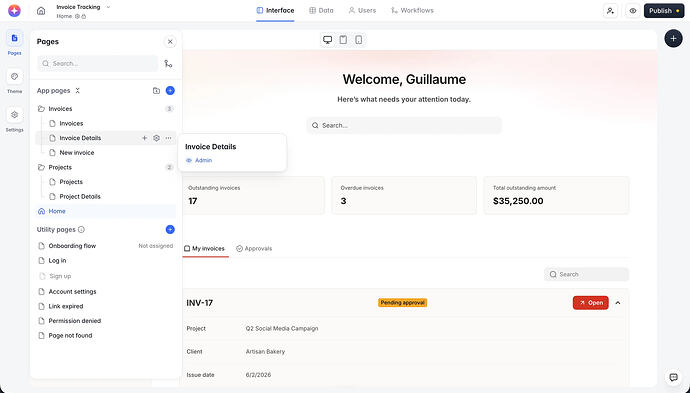Click the red Open button for INV-17
Viewport: 690px width, 393px height.
591,303
